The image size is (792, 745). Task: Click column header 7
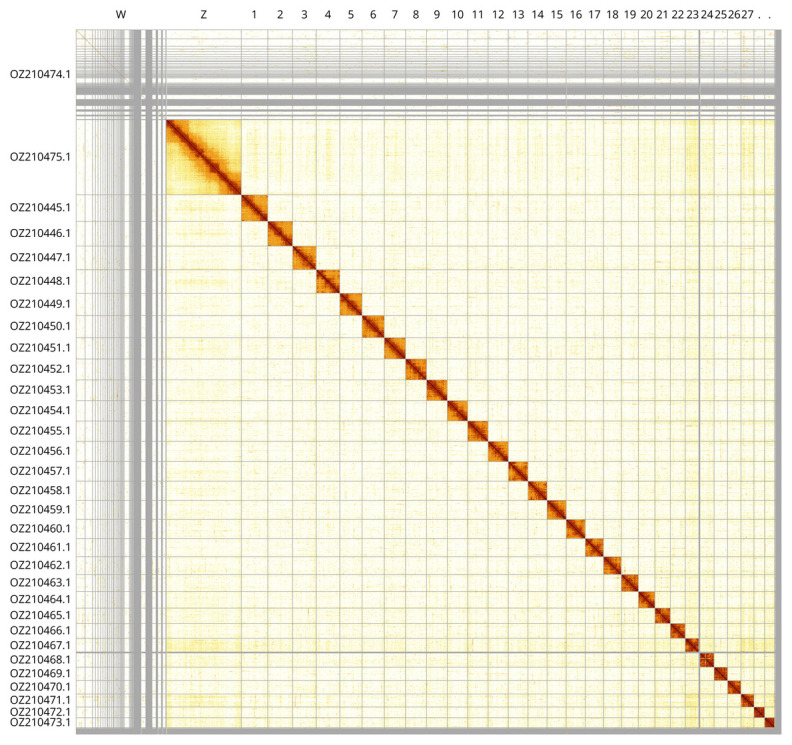pos(394,15)
